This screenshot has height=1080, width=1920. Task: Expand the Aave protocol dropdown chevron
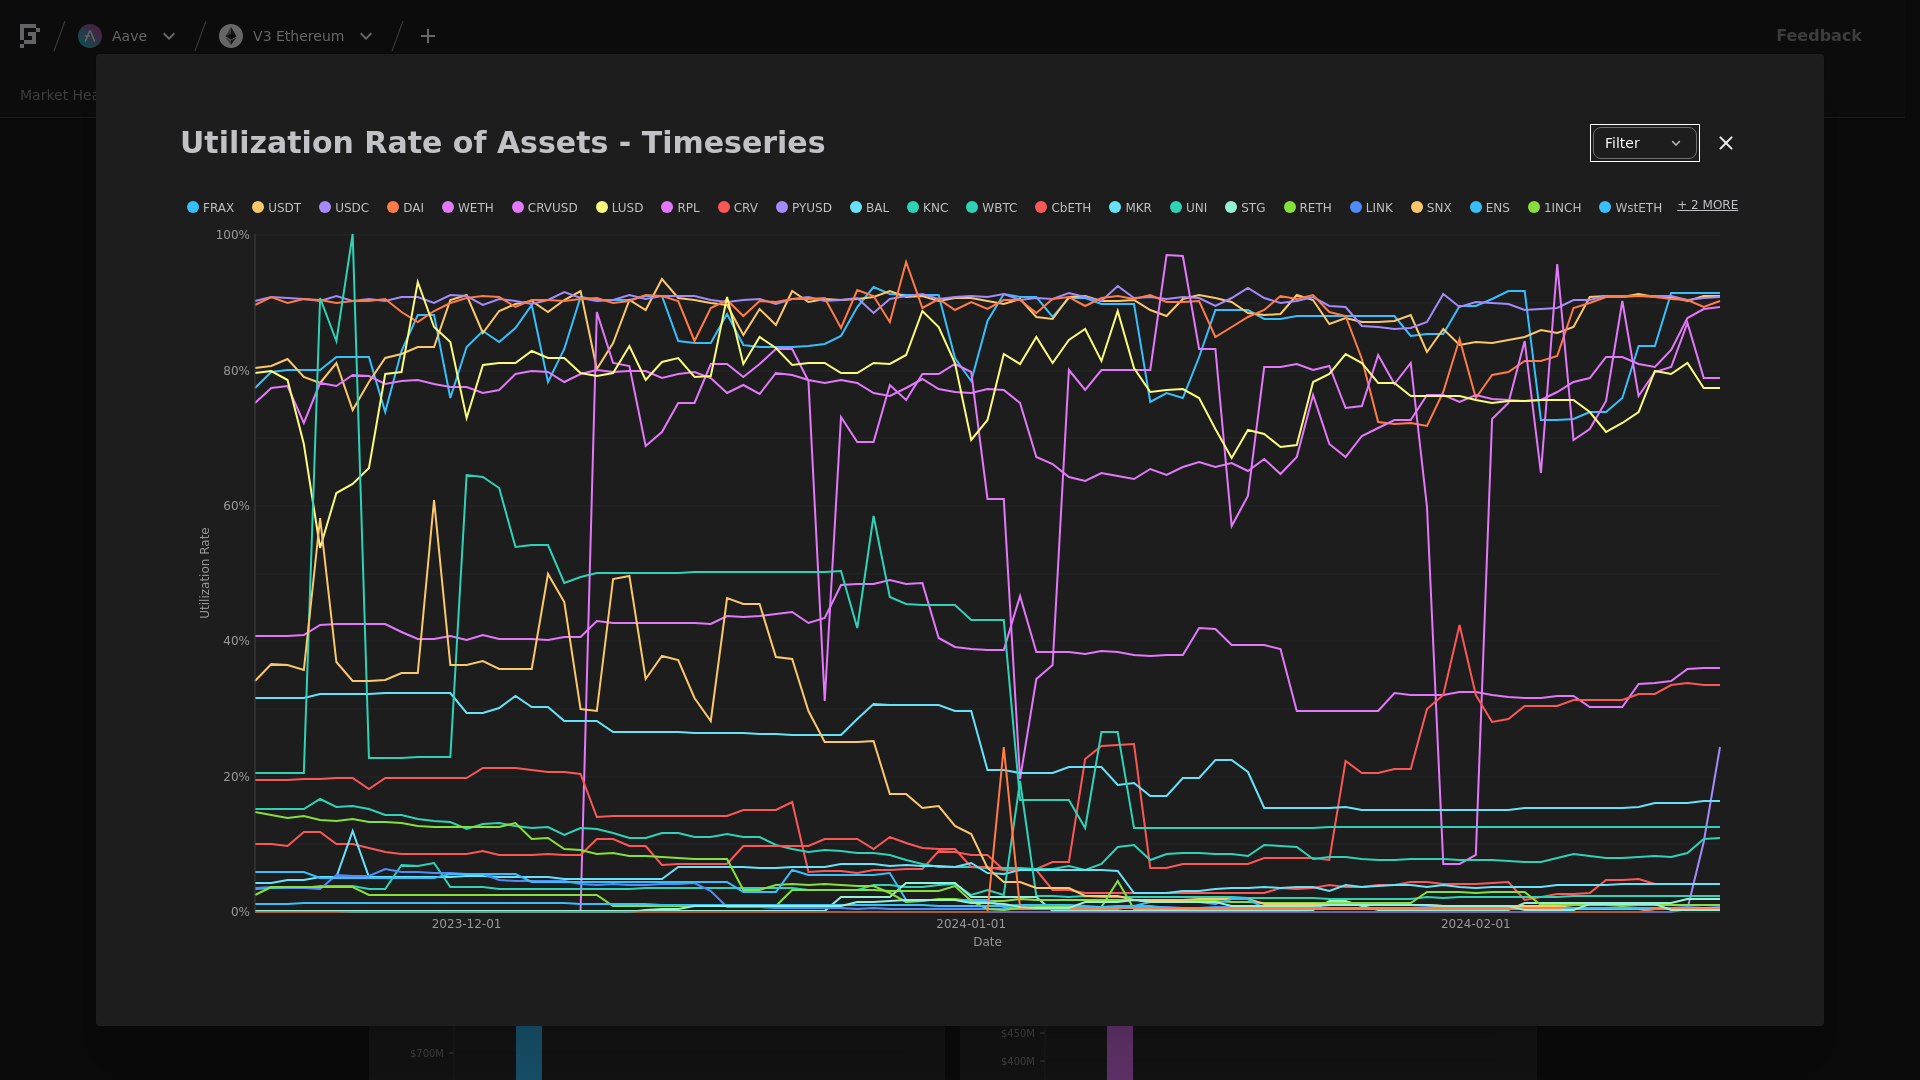click(169, 36)
